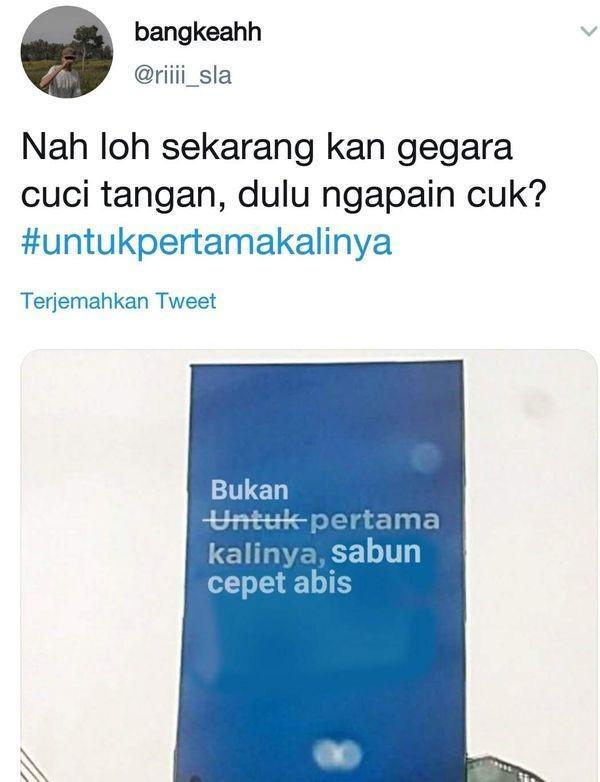
Task: Click the struck-through 'Untuk' on billboard
Action: tap(255, 520)
